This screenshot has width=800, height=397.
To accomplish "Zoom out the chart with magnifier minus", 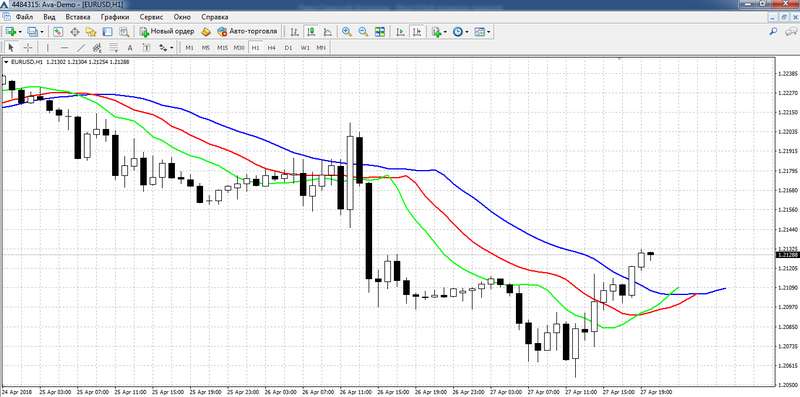I will pos(363,32).
